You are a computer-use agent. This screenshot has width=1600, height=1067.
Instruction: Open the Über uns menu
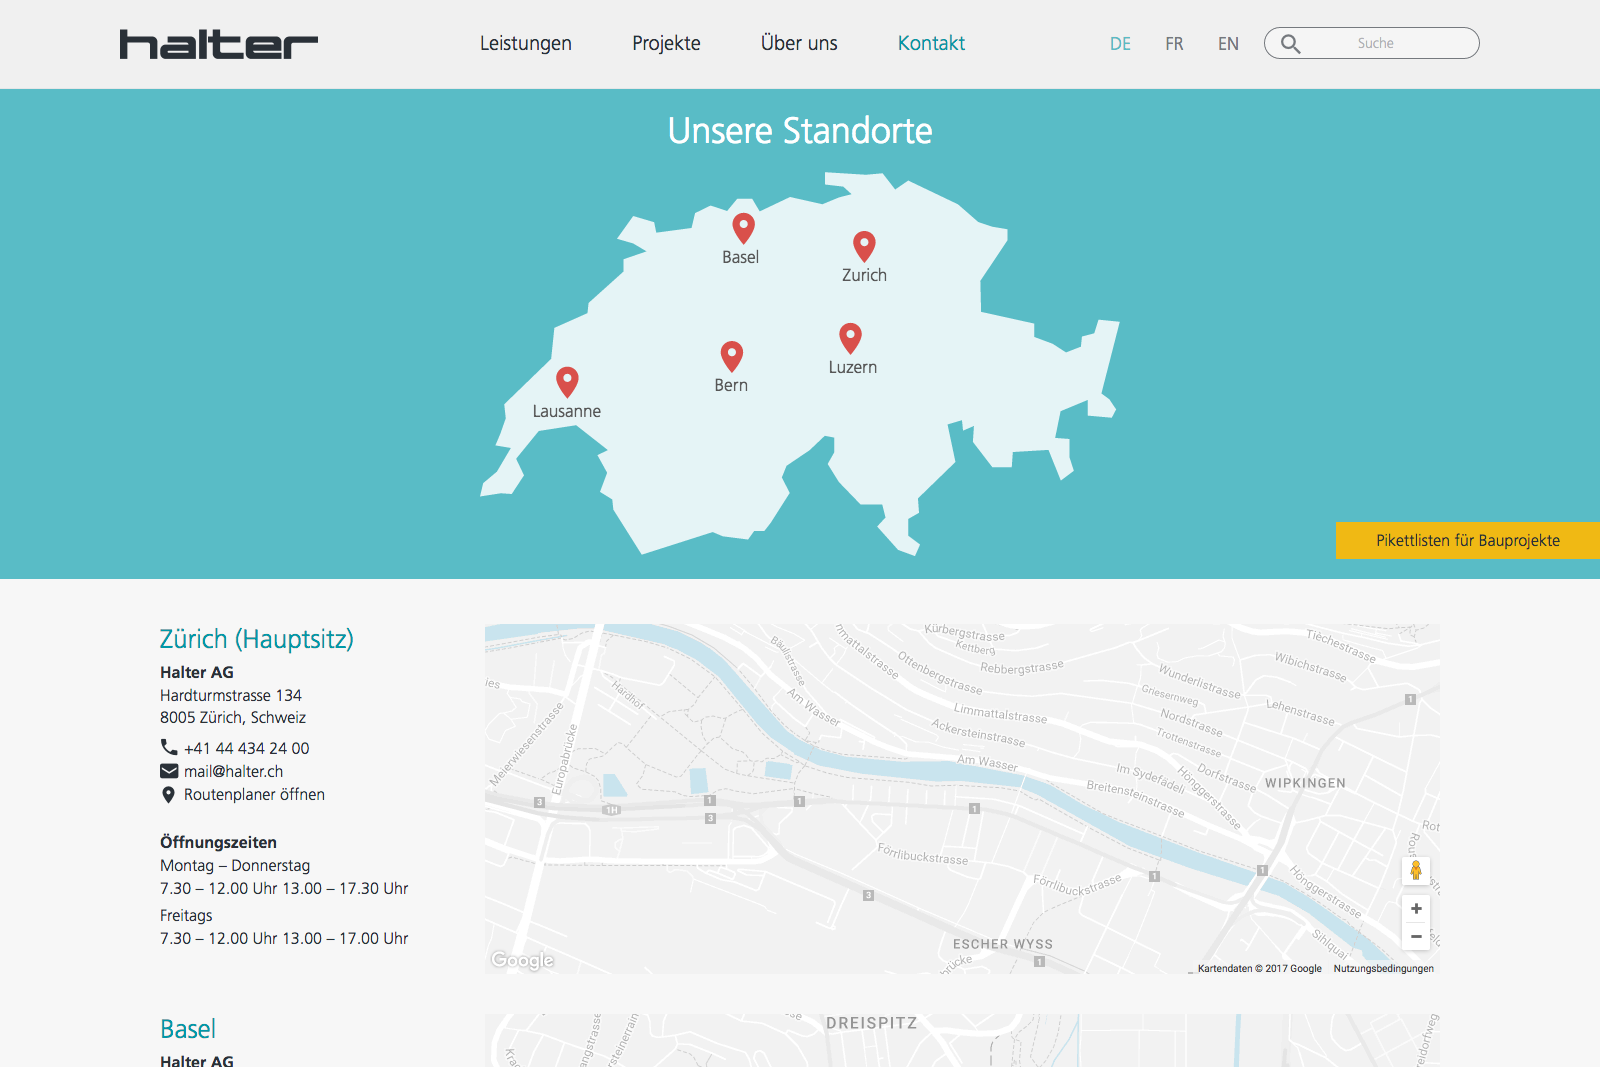coord(799,44)
